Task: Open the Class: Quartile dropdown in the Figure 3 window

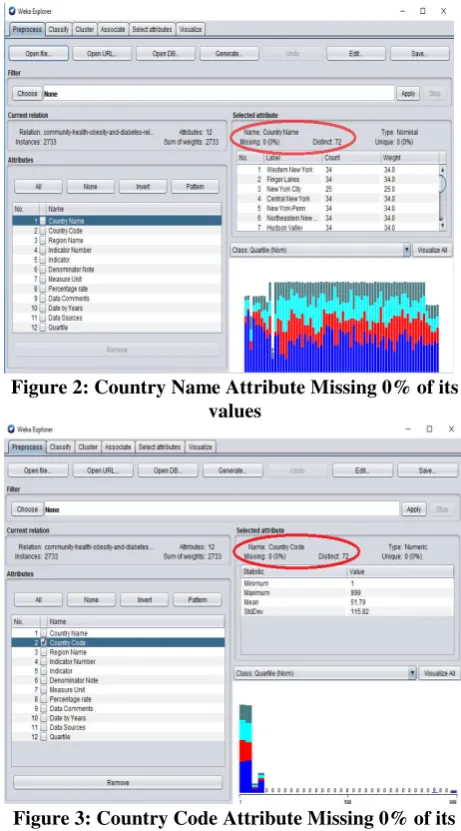Action: pyautogui.click(x=412, y=673)
